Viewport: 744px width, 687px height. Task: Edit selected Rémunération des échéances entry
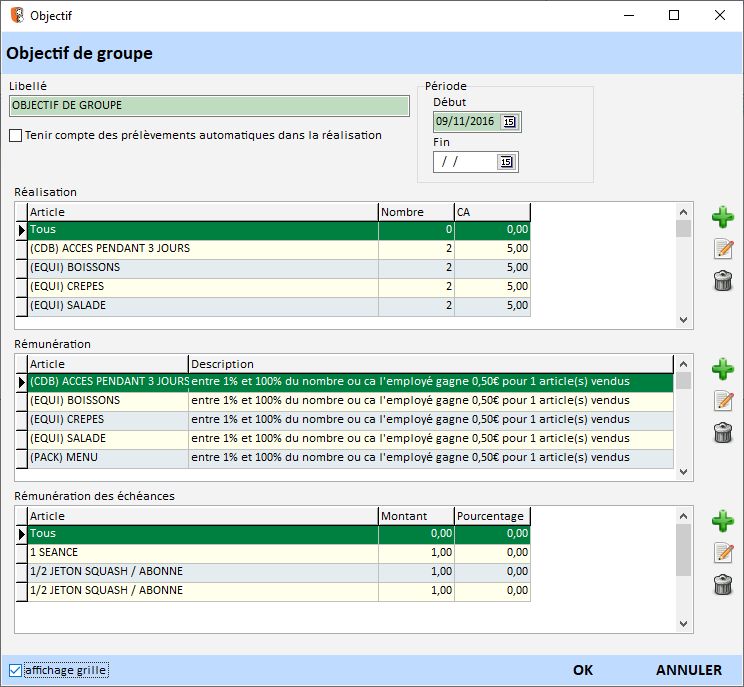(x=722, y=553)
